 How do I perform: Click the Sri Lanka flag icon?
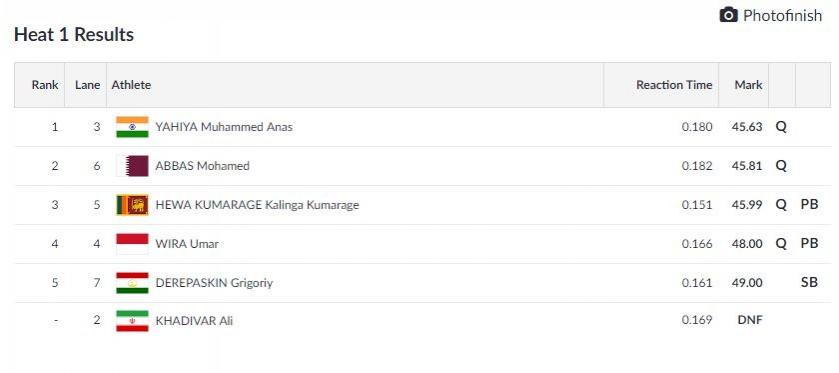coord(132,205)
